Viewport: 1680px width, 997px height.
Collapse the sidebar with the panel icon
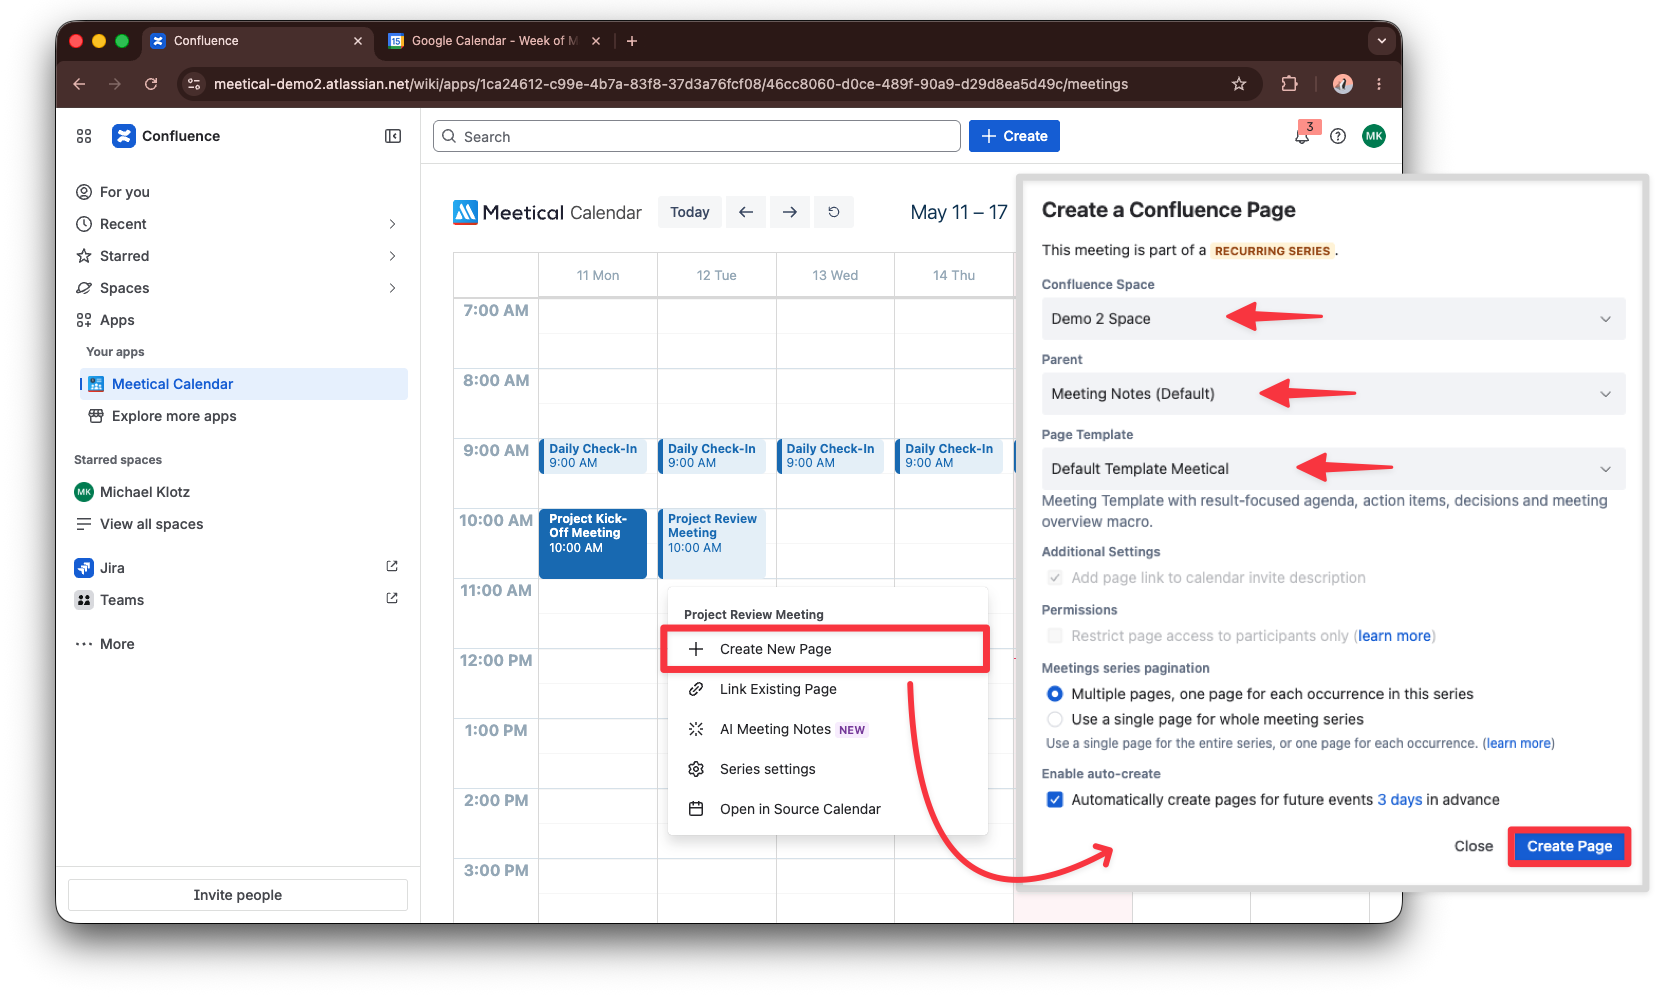point(393,136)
